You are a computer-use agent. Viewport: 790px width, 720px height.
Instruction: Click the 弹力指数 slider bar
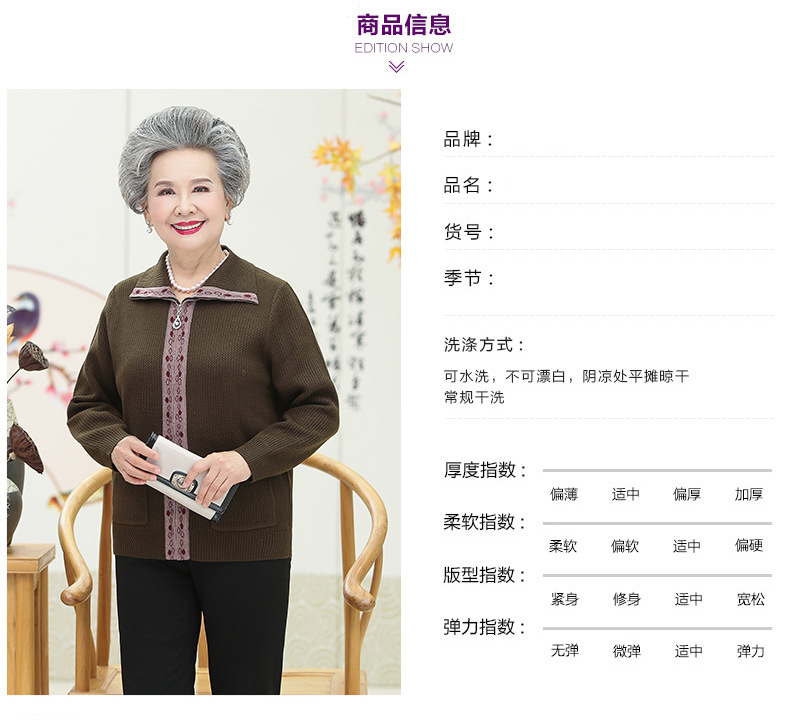click(657, 628)
